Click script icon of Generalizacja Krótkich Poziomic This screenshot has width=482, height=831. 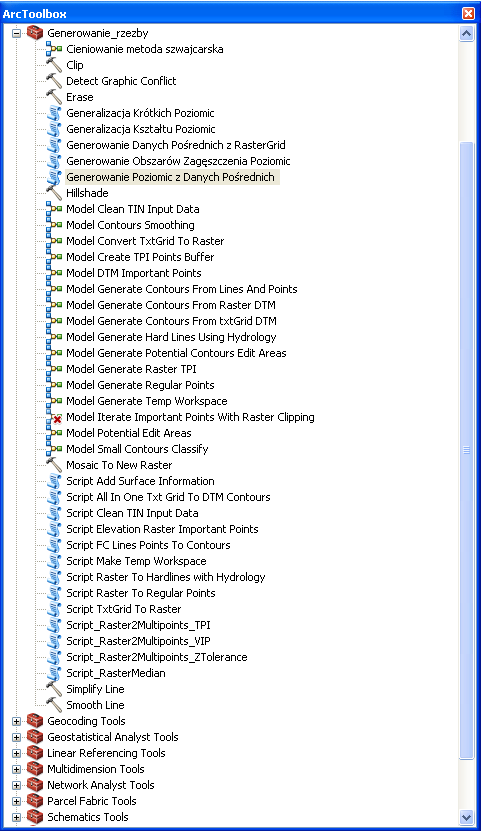click(x=54, y=113)
